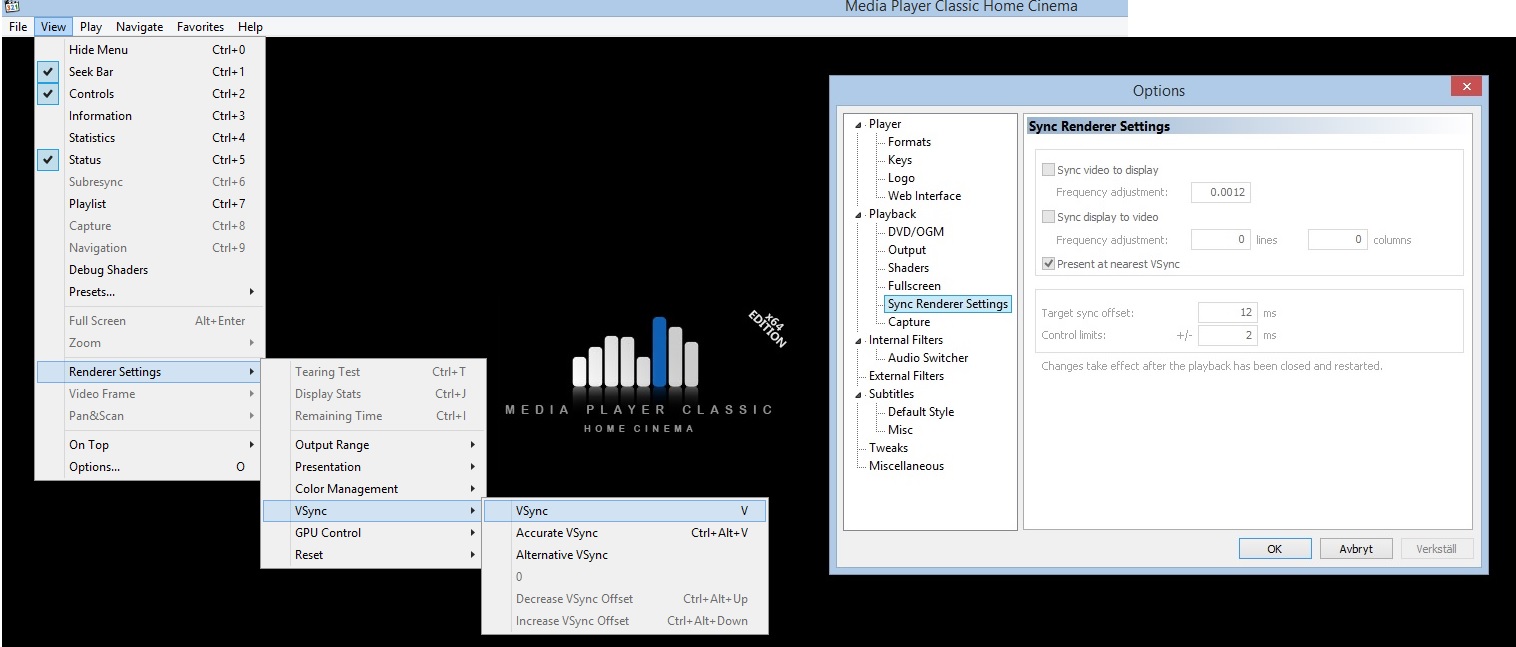Select Keys in Options tree
Screen dimensions: 1516x647
tap(900, 160)
